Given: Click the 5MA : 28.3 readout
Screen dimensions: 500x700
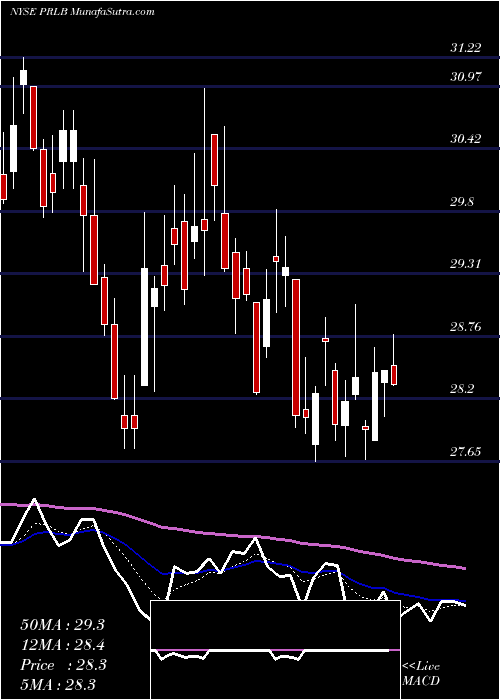Looking at the screenshot, I should tap(58, 684).
